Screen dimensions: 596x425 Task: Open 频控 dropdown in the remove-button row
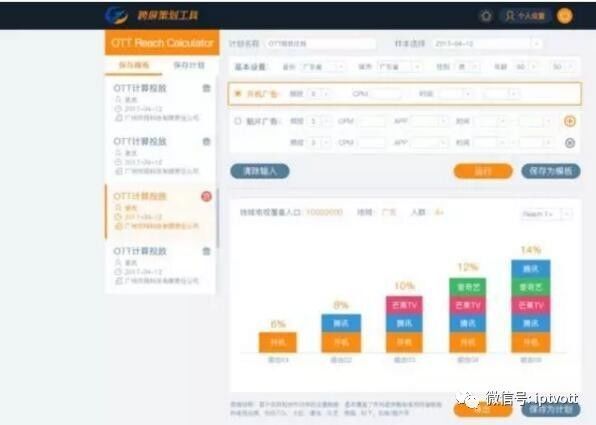320,143
